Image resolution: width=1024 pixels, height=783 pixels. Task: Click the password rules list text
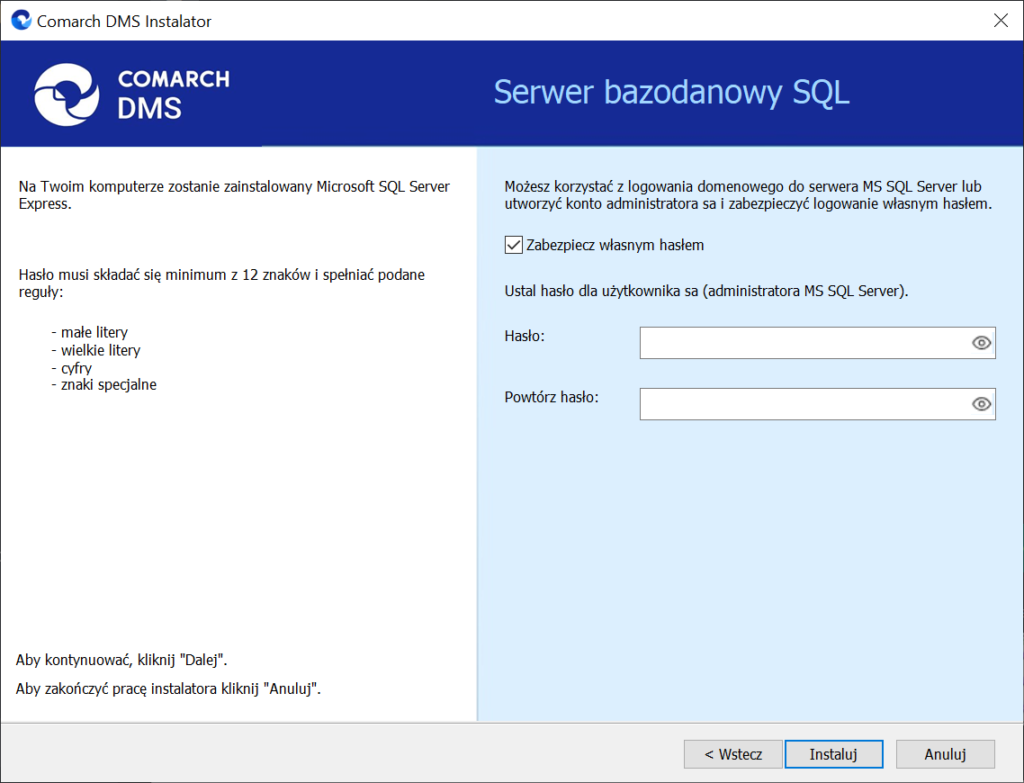click(105, 358)
